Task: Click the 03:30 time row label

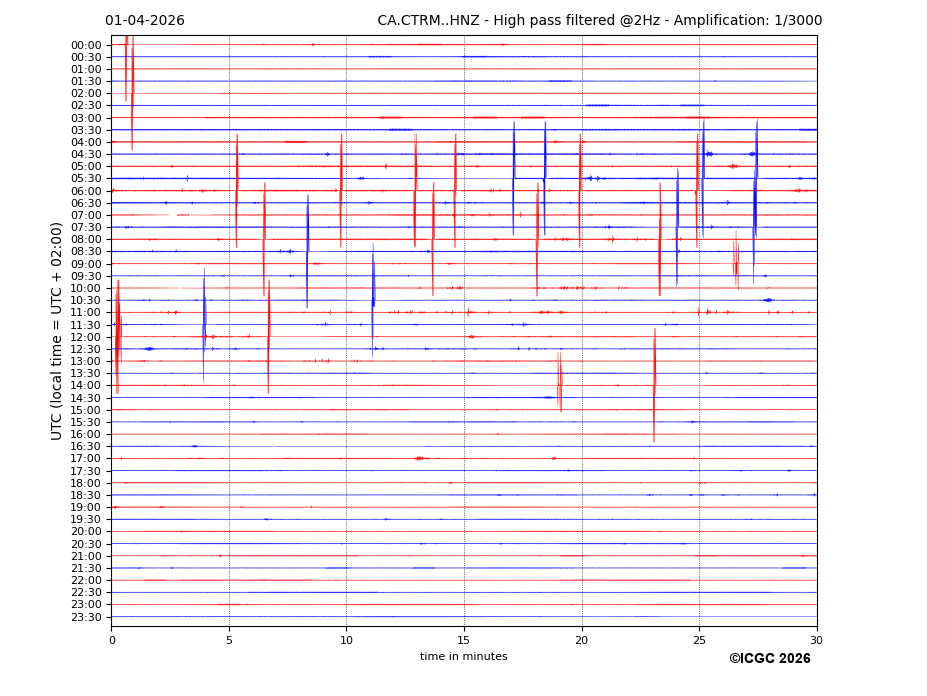Action: pyautogui.click(x=86, y=130)
